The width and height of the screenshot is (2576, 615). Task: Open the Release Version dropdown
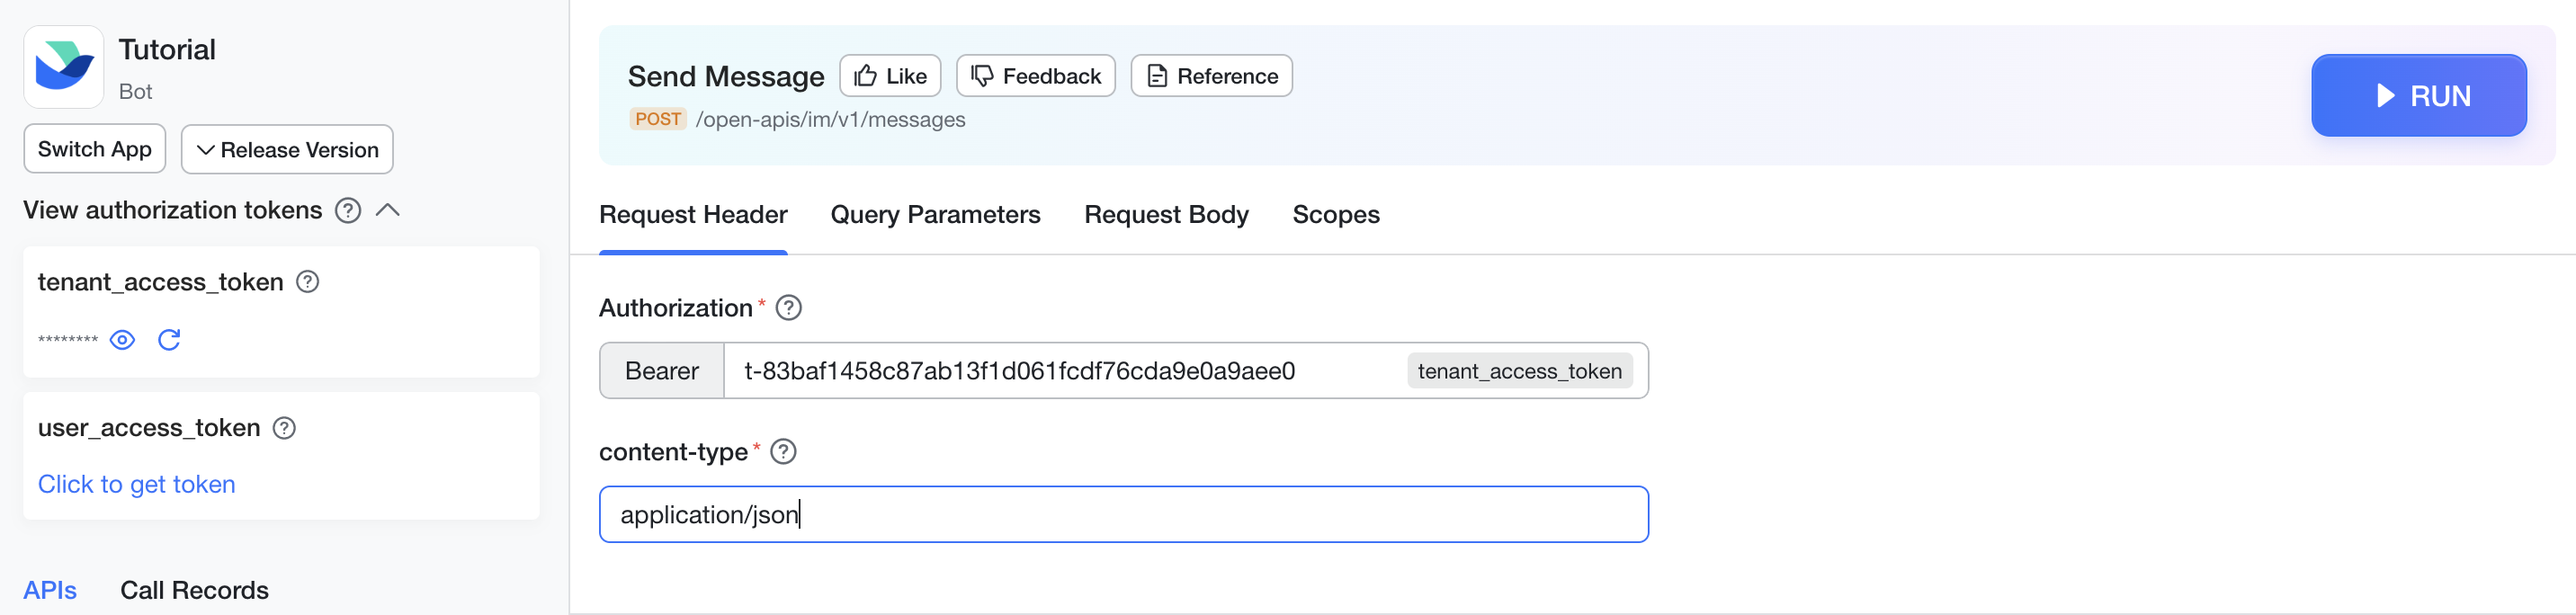click(287, 150)
